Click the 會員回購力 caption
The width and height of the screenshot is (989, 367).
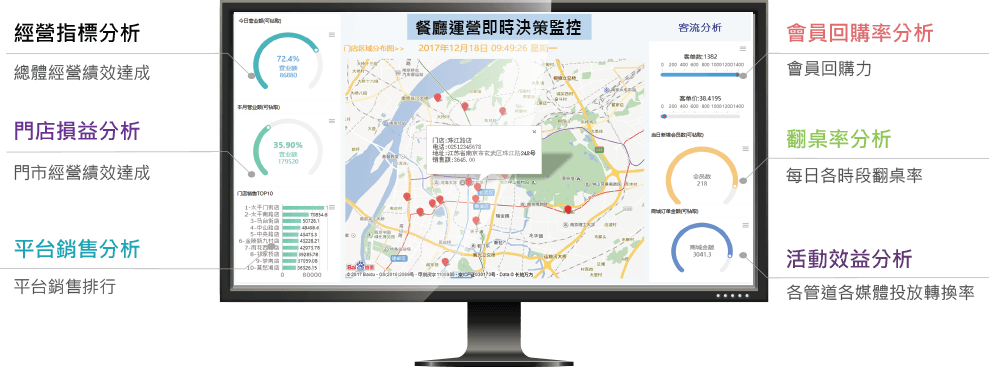click(x=829, y=68)
